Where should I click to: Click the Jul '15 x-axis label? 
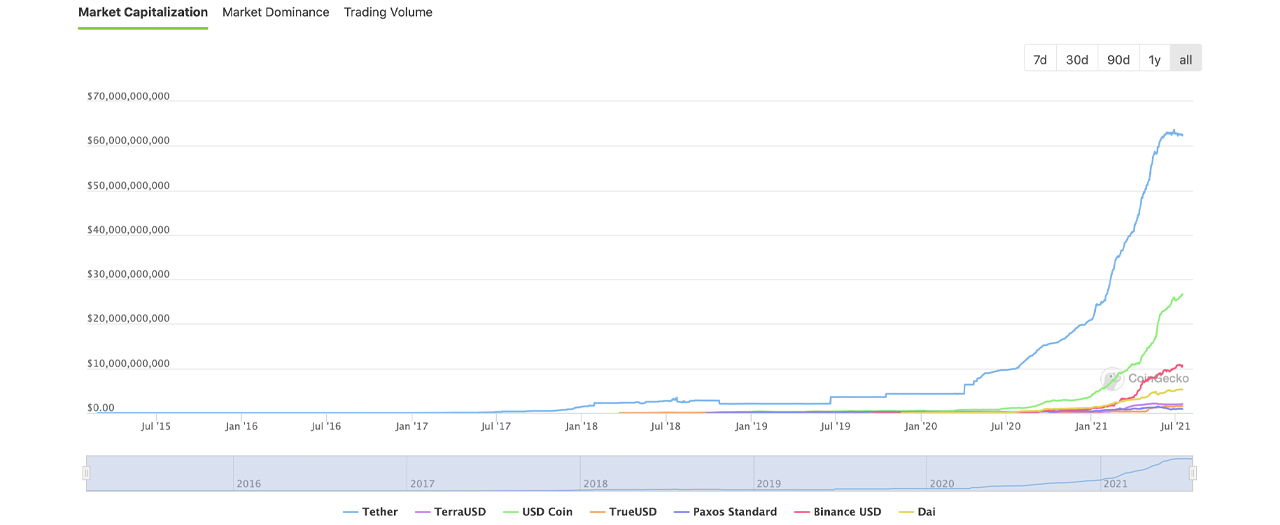[x=156, y=426]
